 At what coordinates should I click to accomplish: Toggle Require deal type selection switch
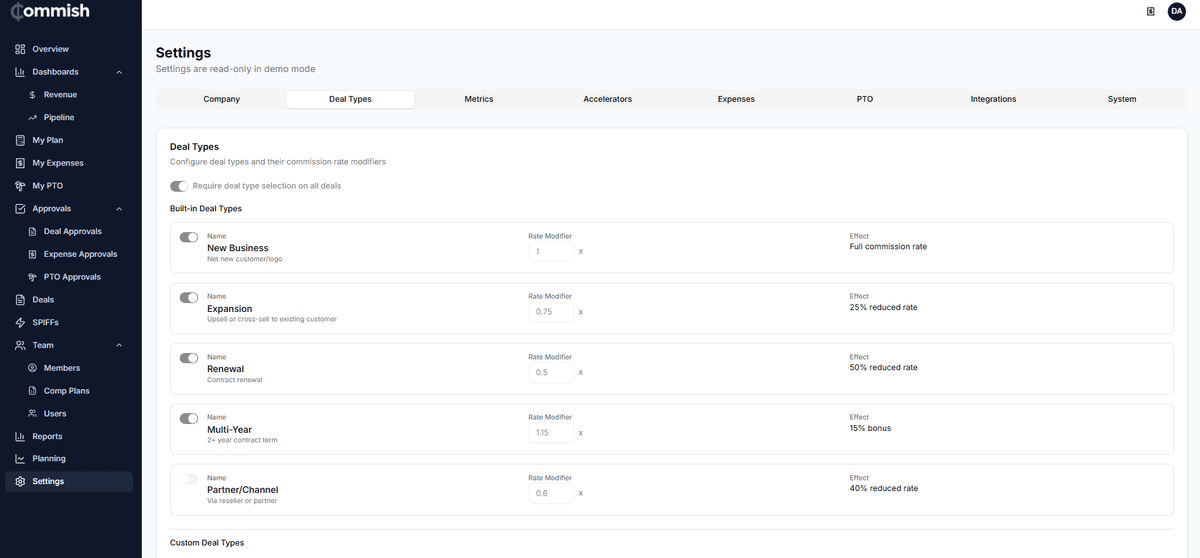click(x=179, y=186)
